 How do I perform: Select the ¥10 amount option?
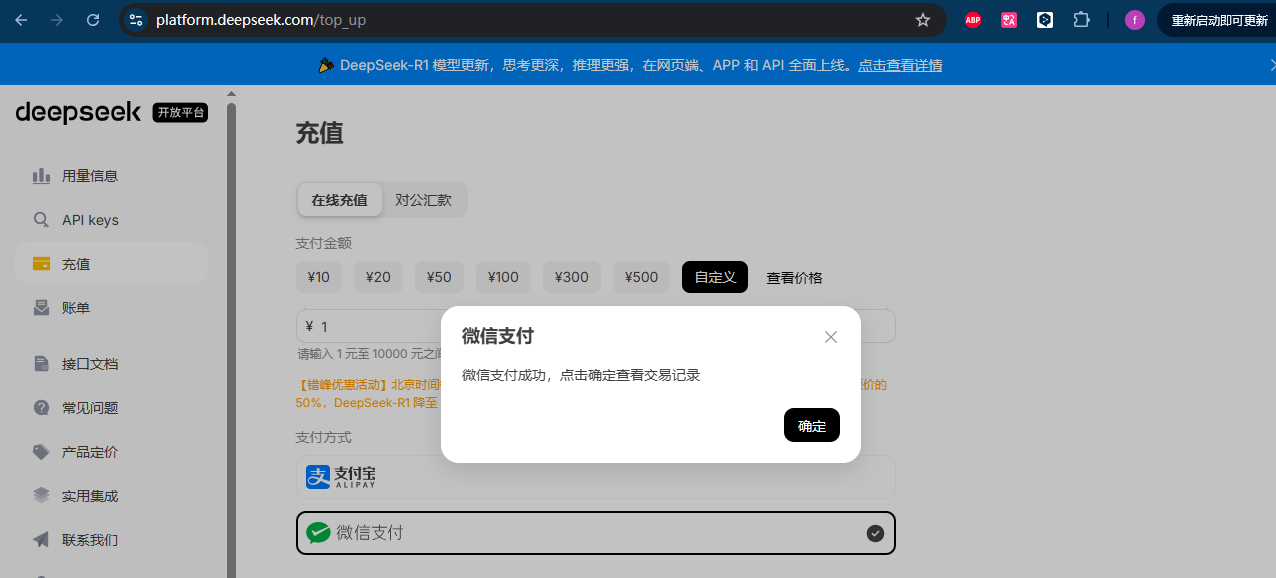(319, 277)
